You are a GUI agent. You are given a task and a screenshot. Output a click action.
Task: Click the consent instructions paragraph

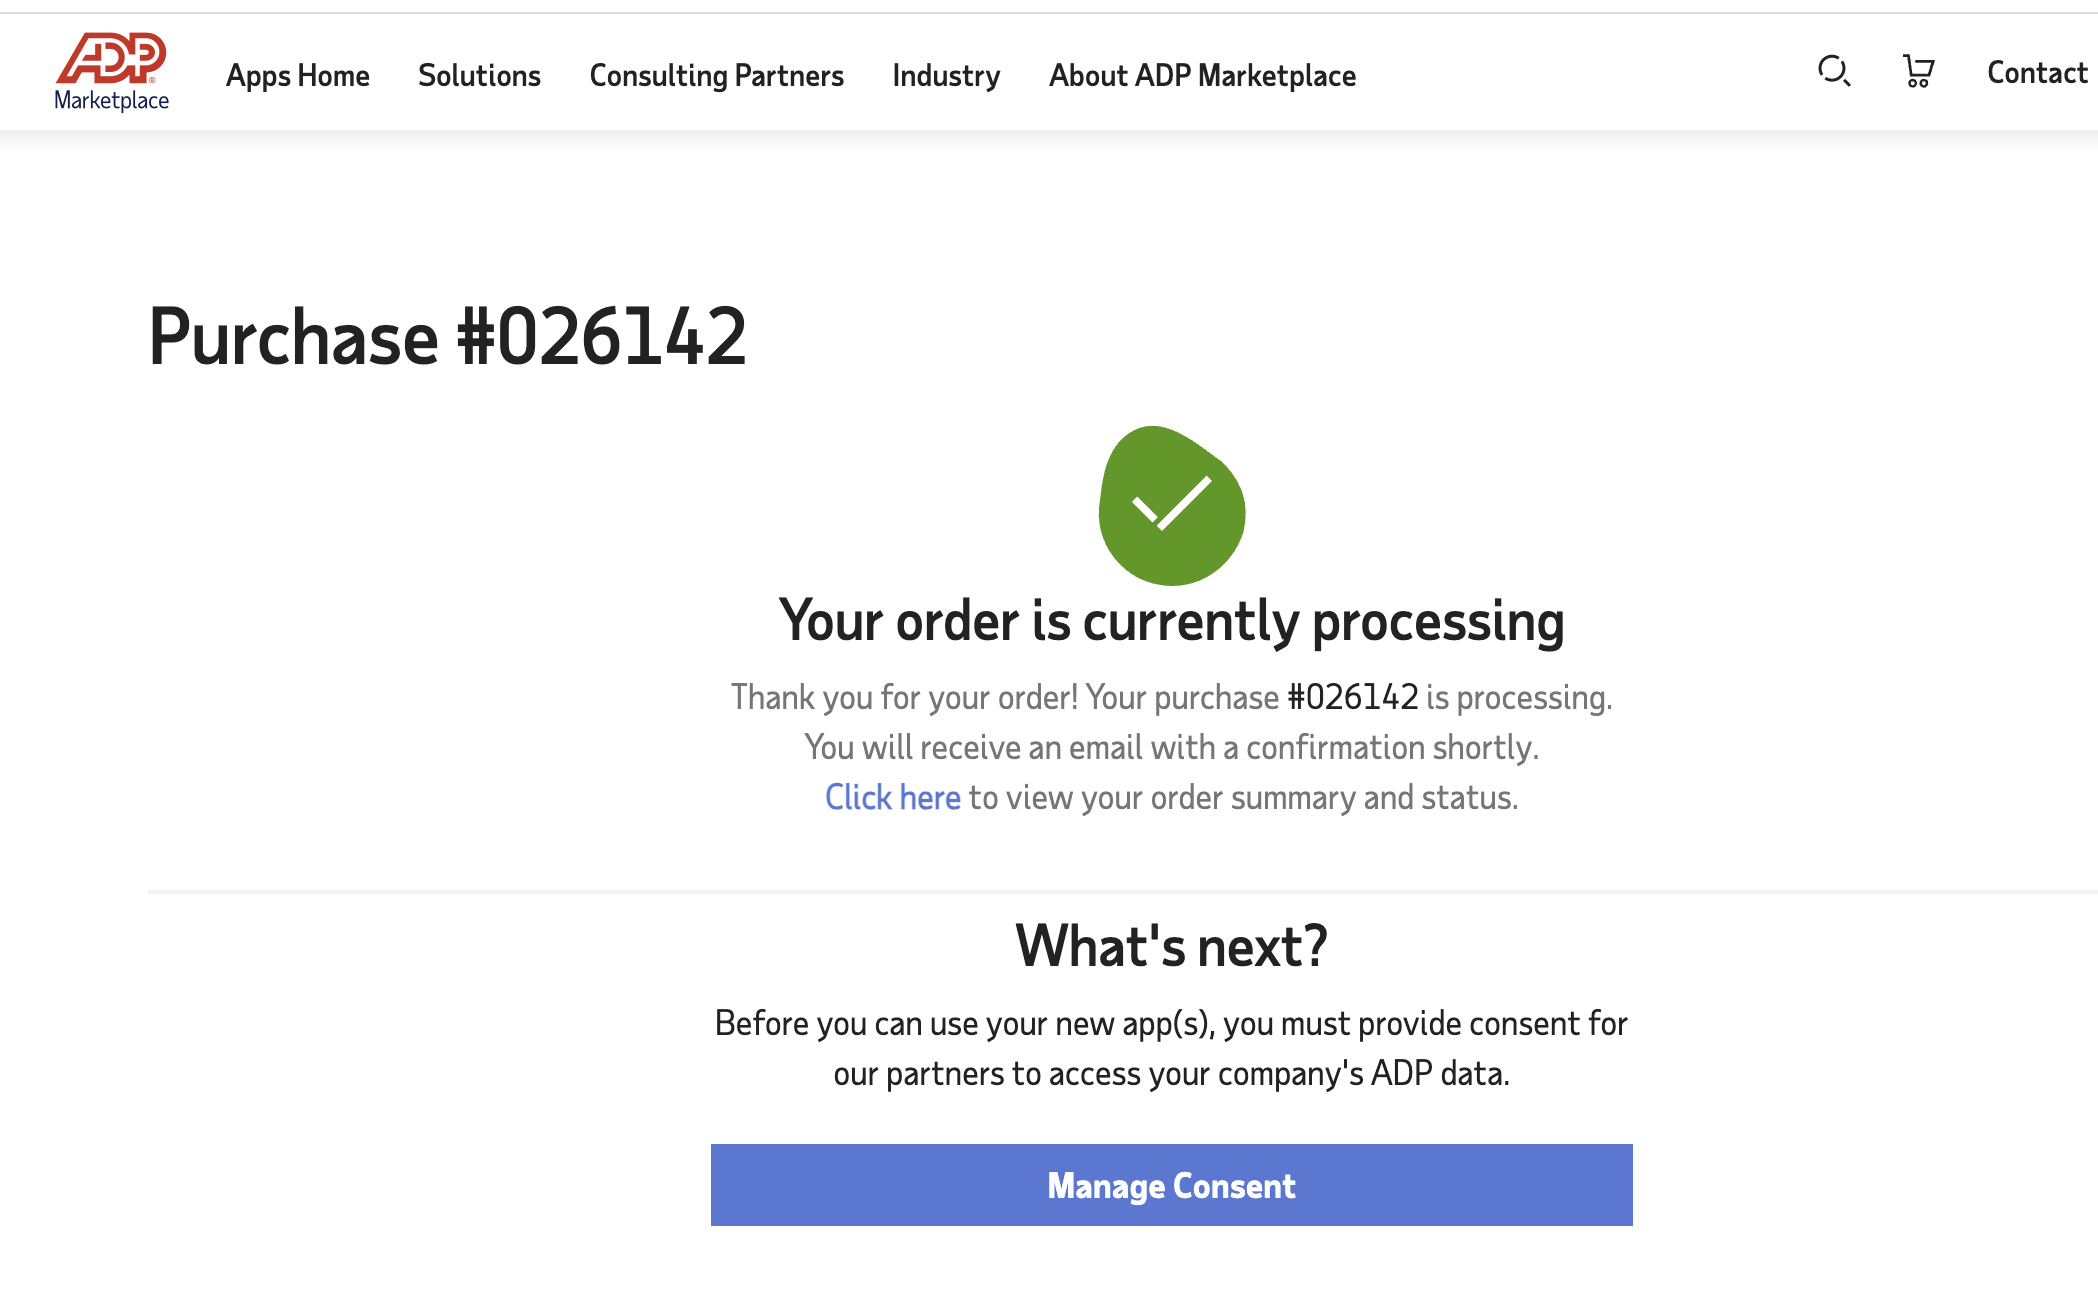(x=1171, y=1048)
